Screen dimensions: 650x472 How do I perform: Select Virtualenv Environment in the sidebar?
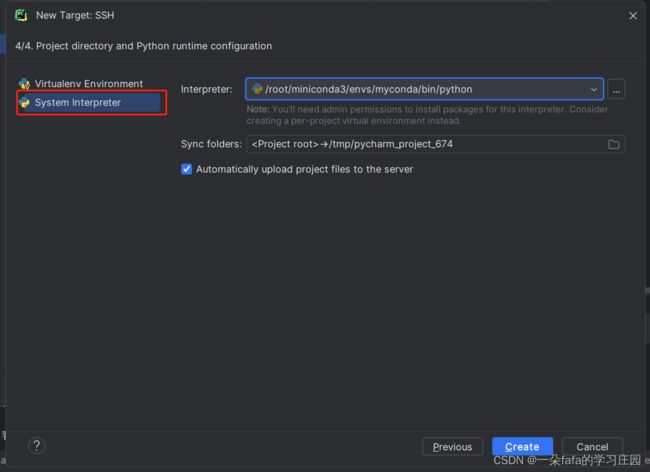(x=88, y=84)
